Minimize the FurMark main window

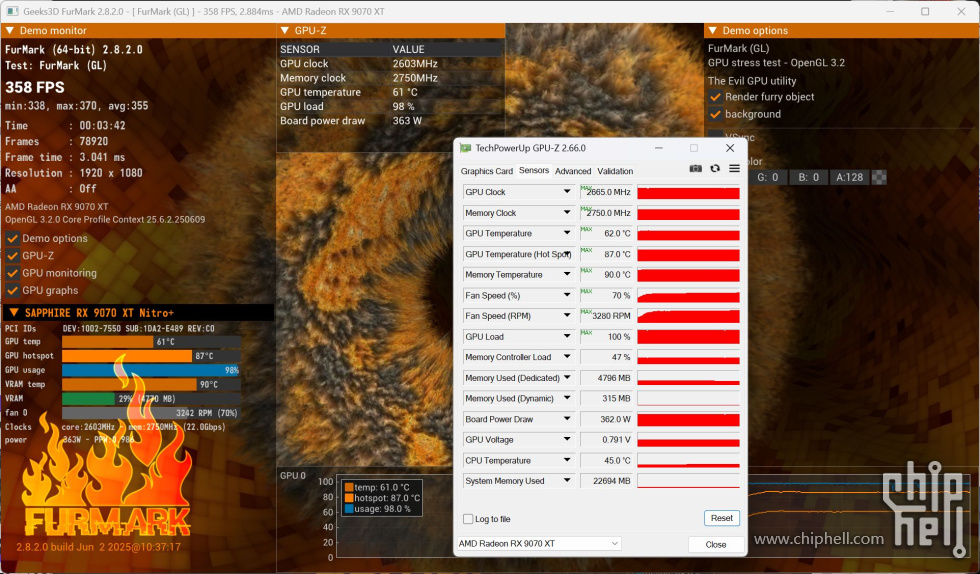(890, 11)
